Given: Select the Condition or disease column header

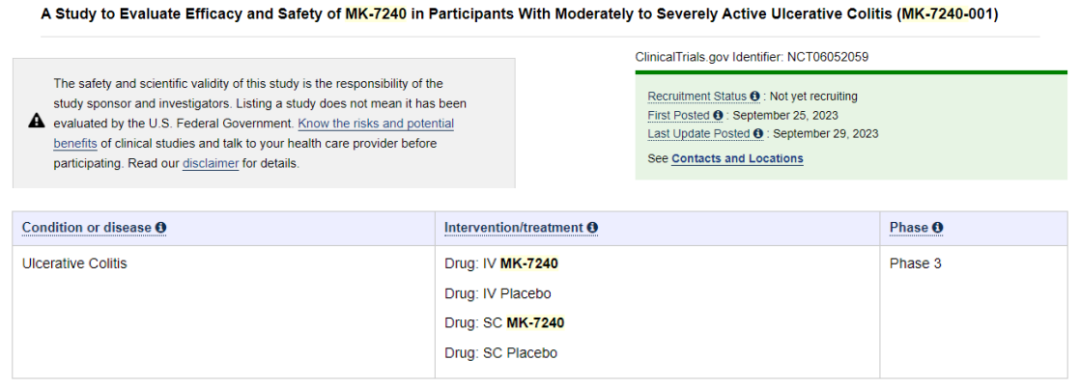Looking at the screenshot, I should [x=86, y=227].
